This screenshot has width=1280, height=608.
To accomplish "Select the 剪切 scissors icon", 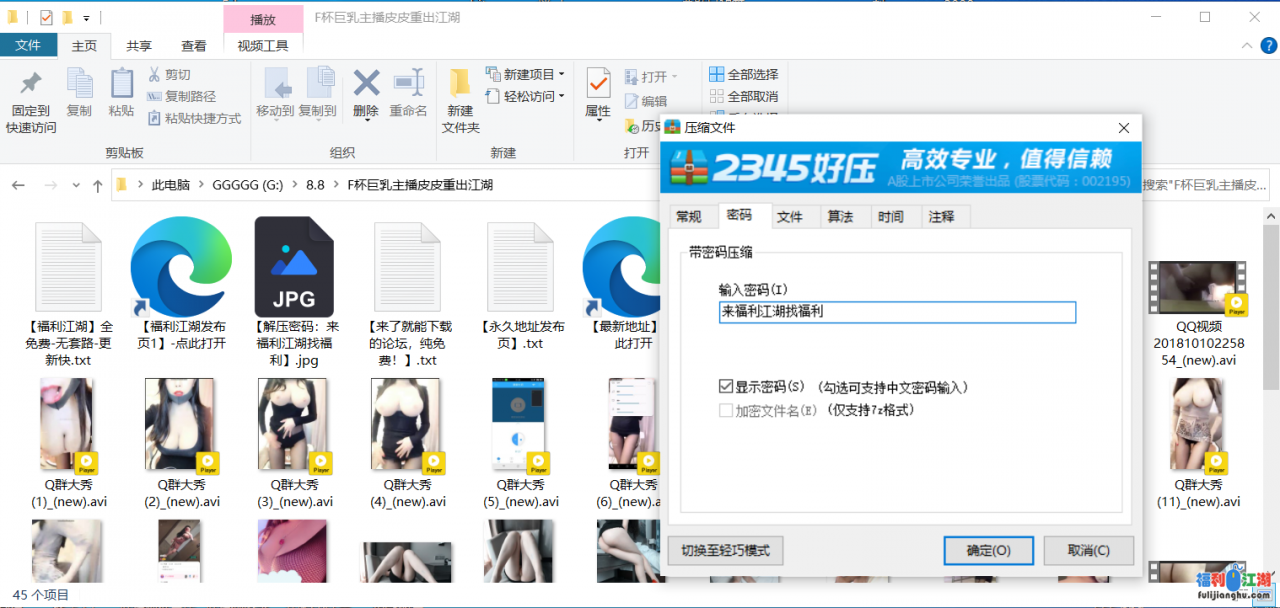I will 155,75.
